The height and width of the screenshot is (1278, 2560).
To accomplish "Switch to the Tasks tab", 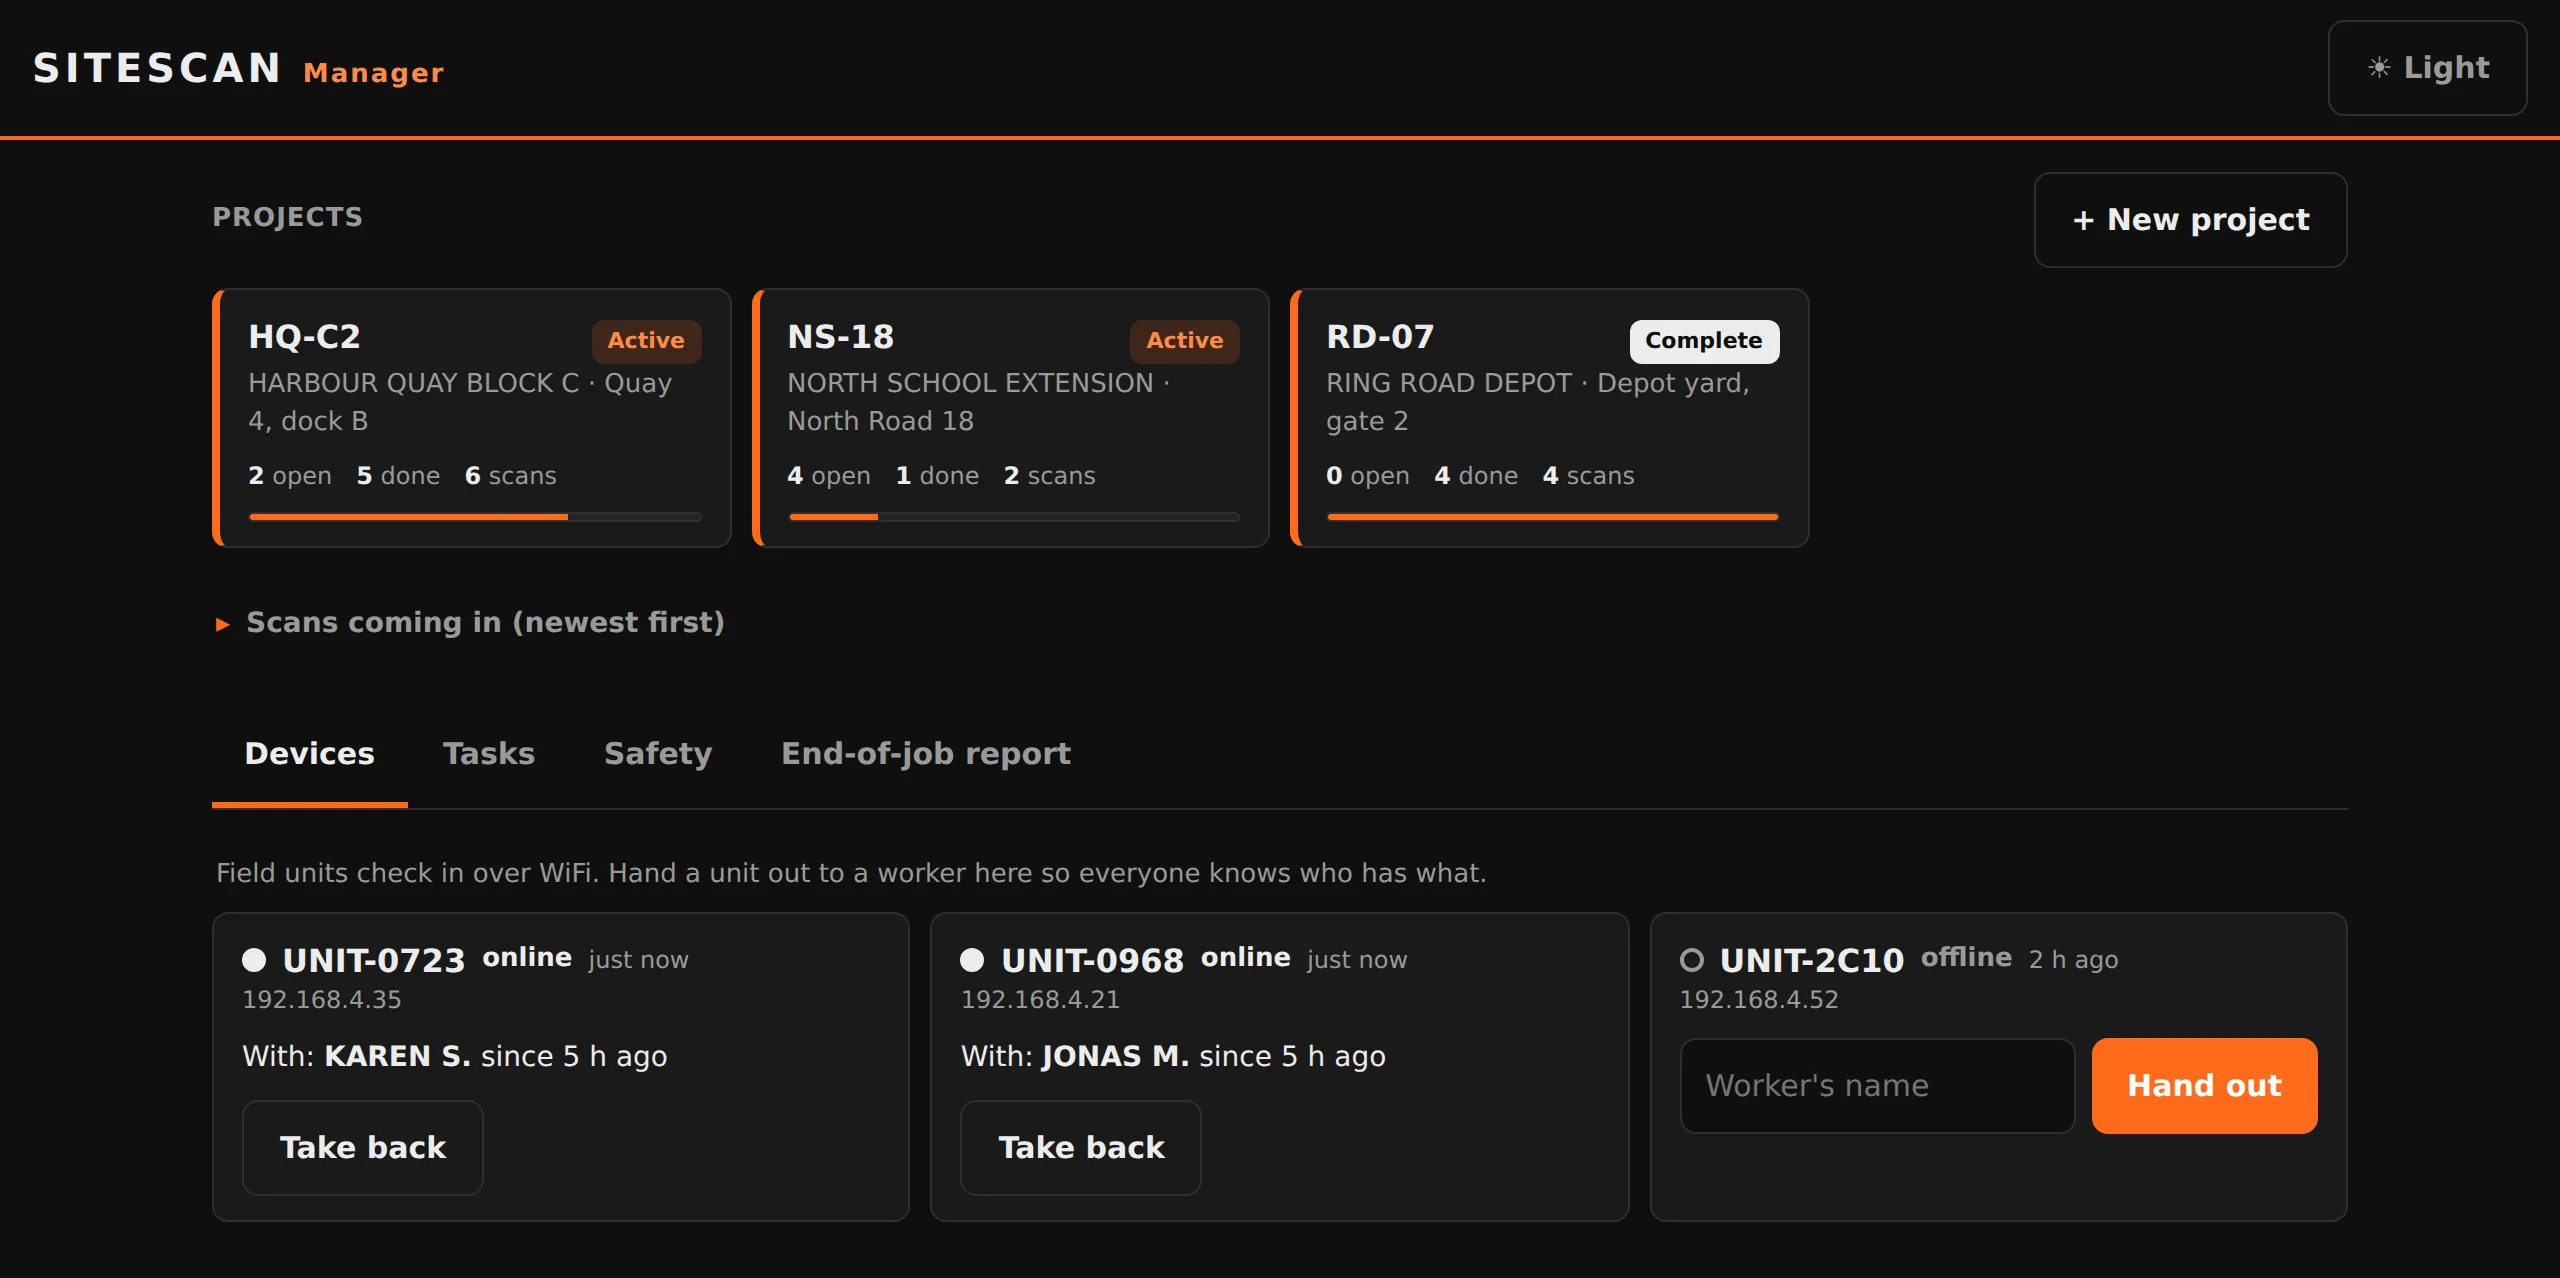I will pyautogui.click(x=489, y=754).
